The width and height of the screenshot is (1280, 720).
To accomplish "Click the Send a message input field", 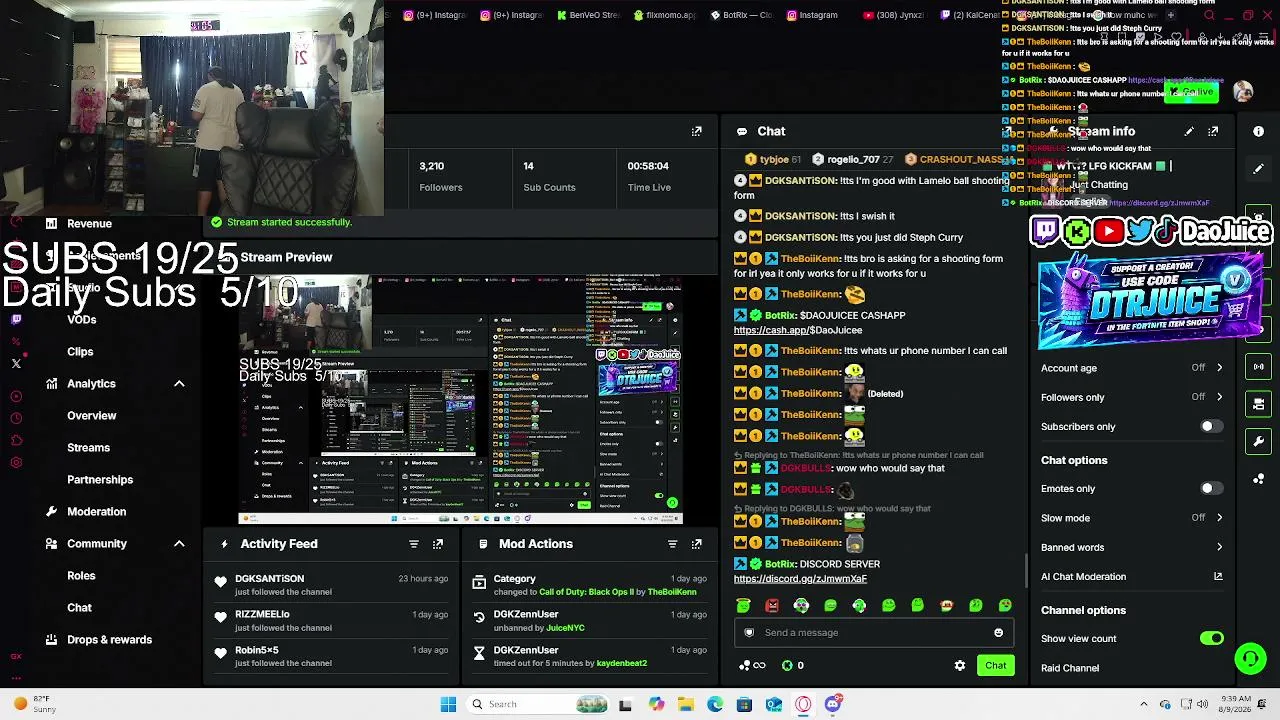I will point(875,632).
